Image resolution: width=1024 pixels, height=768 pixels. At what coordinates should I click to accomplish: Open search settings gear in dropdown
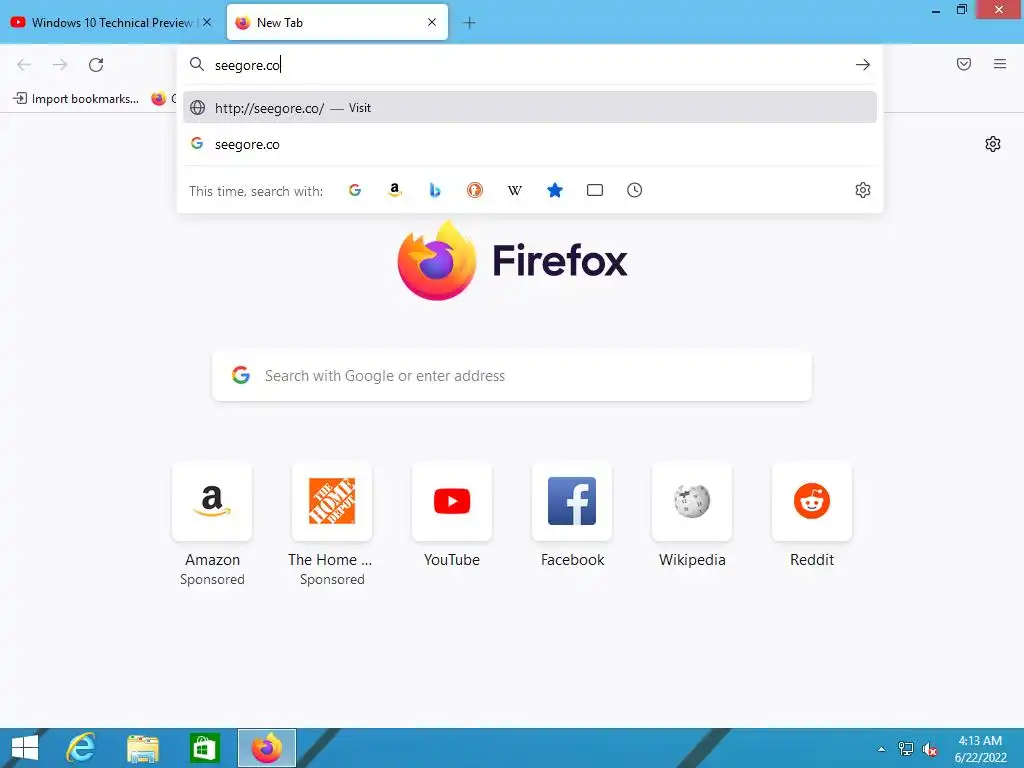863,190
